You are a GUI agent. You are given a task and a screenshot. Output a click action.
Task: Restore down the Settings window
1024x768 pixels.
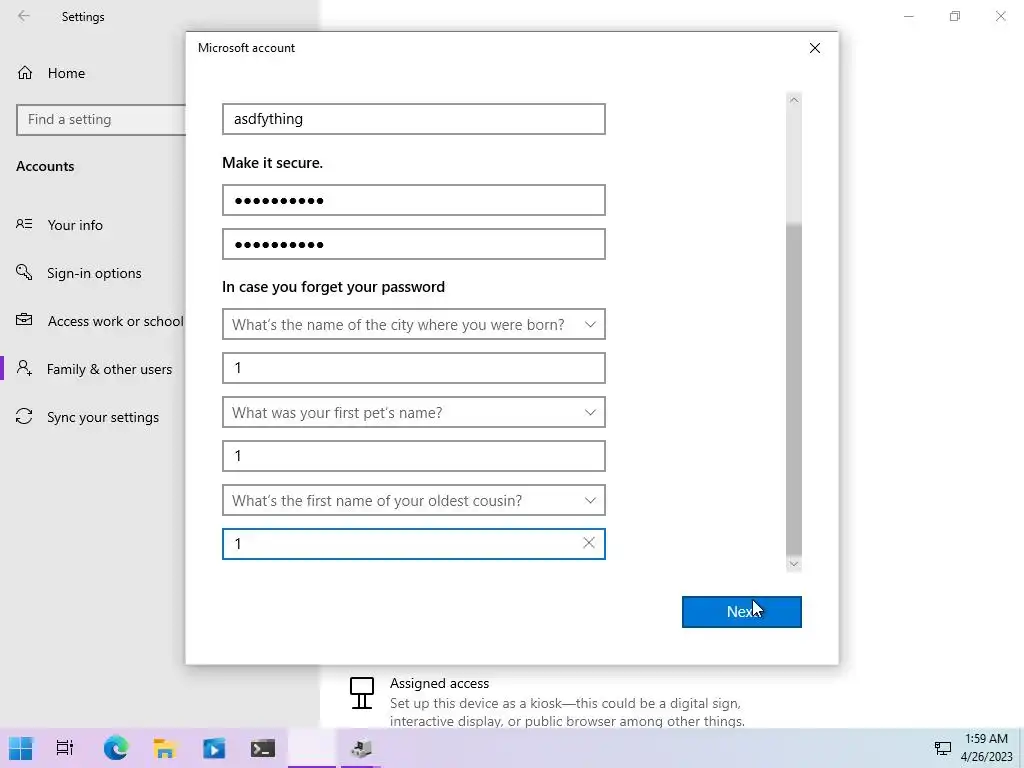pyautogui.click(x=955, y=16)
